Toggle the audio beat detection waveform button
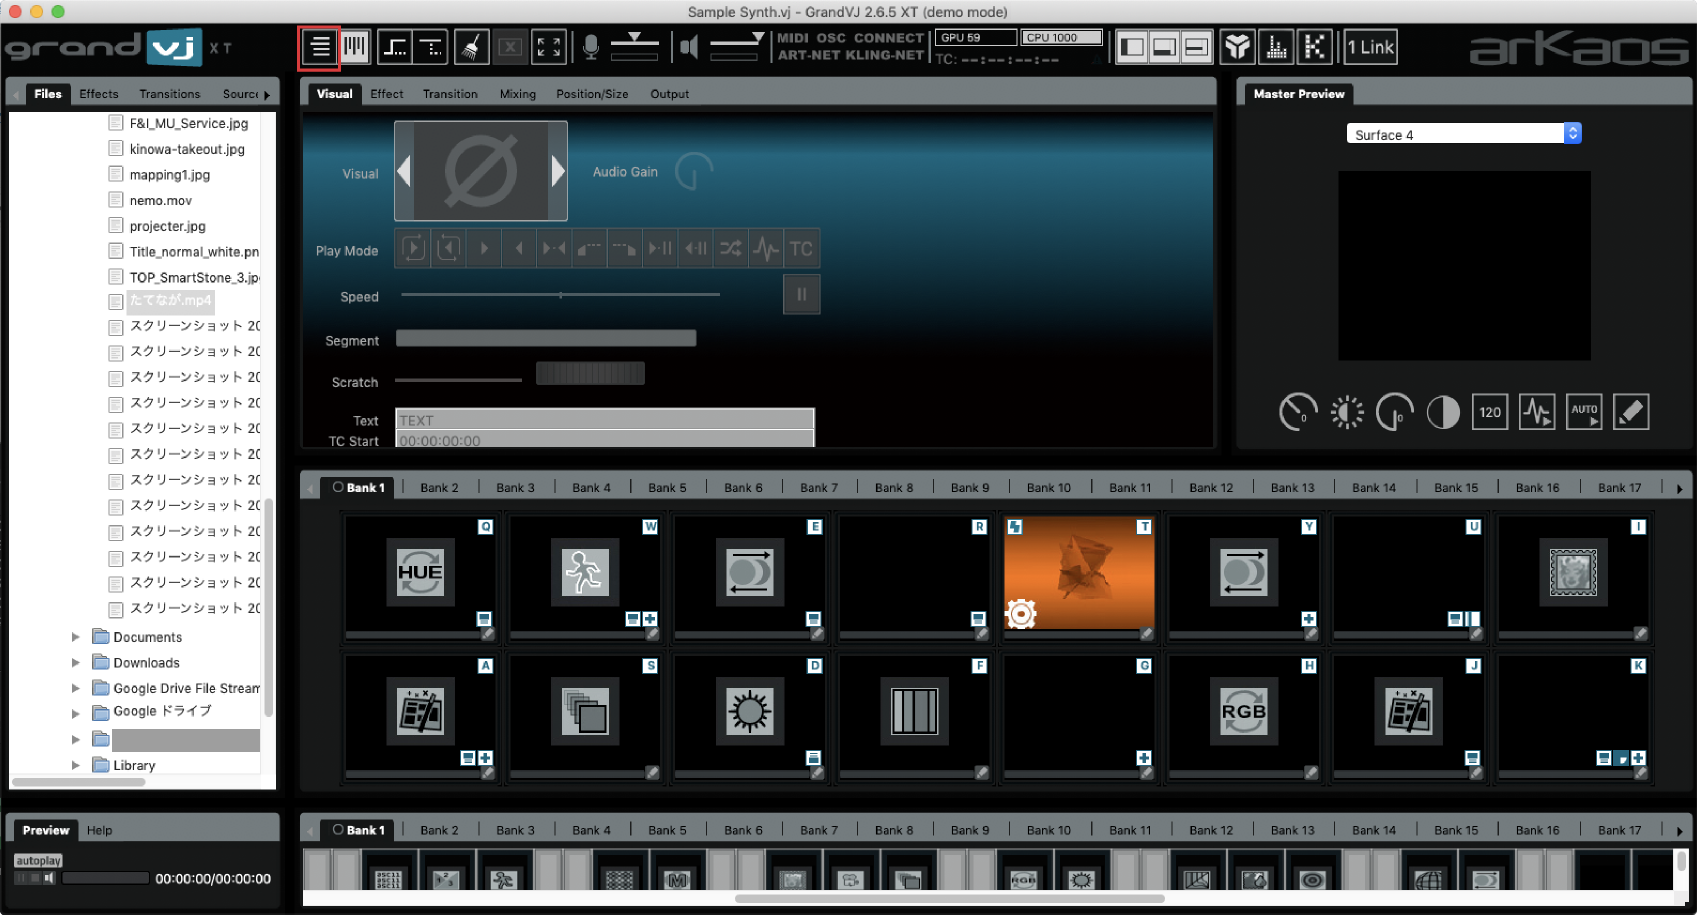The height and width of the screenshot is (915, 1697). 1537,412
